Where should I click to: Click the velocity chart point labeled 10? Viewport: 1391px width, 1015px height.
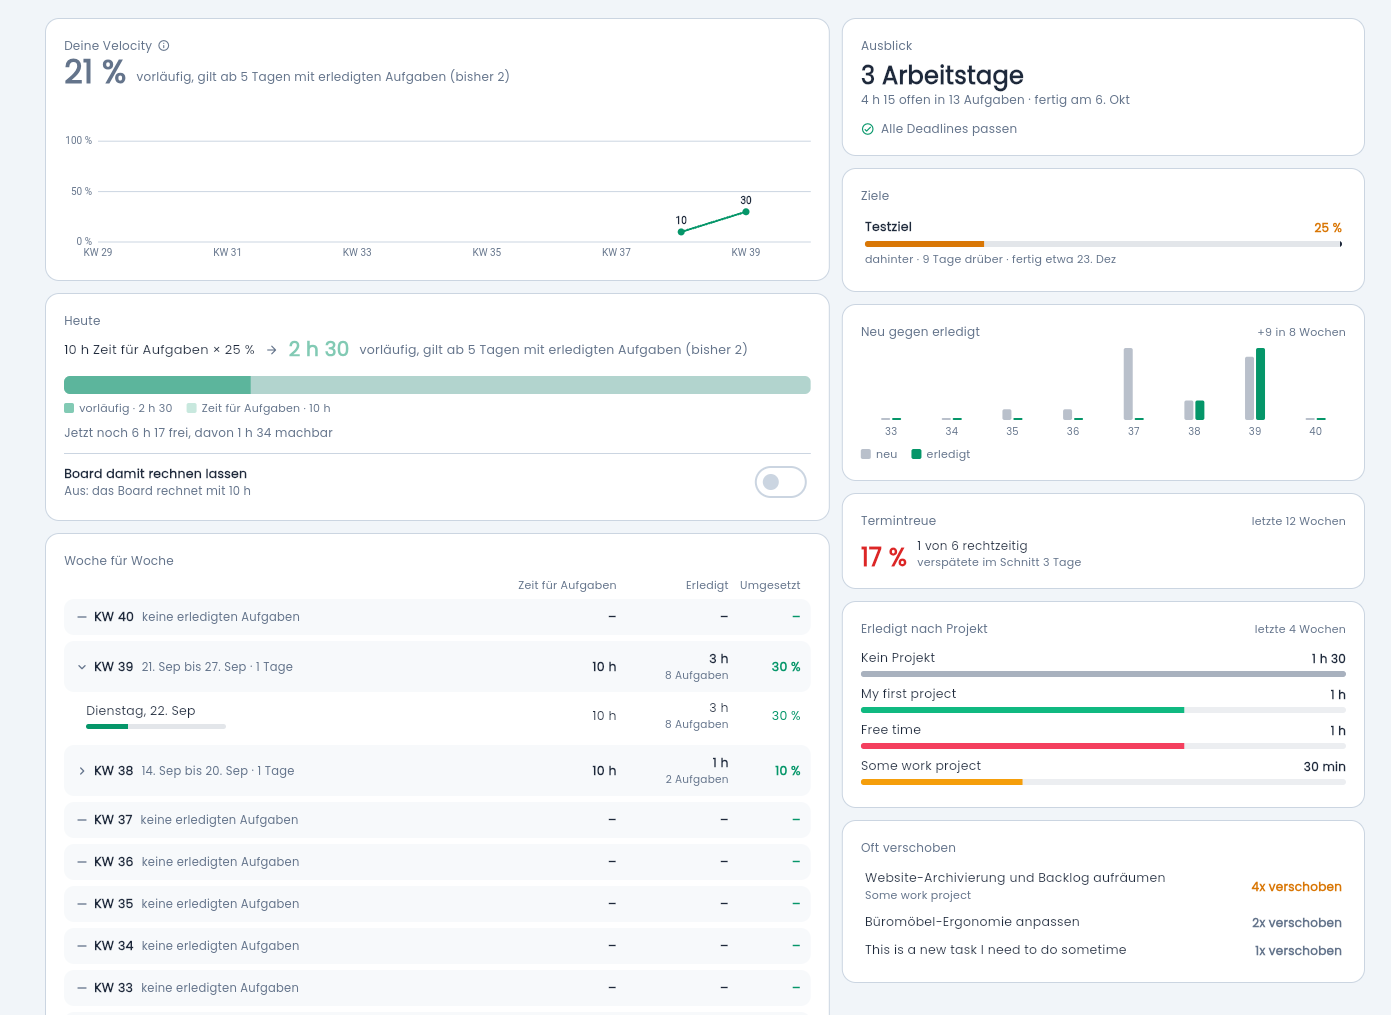tap(681, 232)
